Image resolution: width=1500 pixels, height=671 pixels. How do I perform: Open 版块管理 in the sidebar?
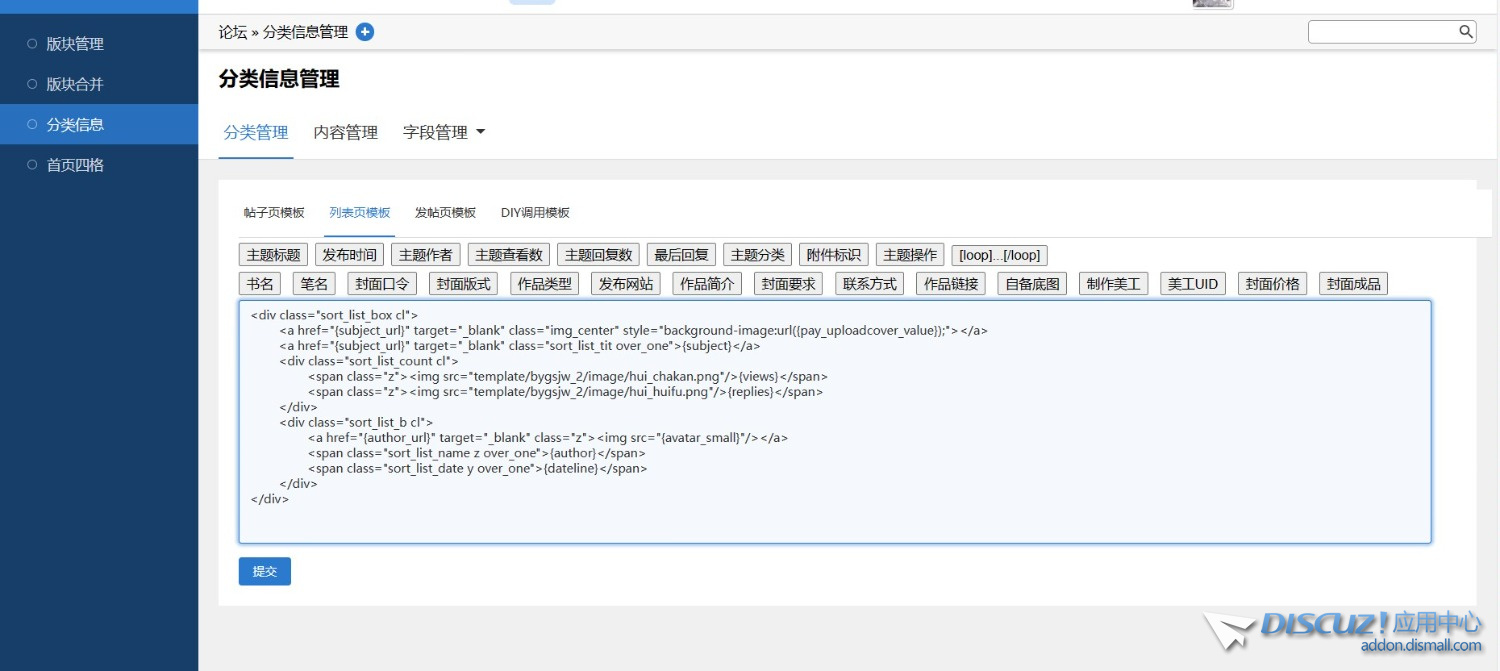pos(75,44)
